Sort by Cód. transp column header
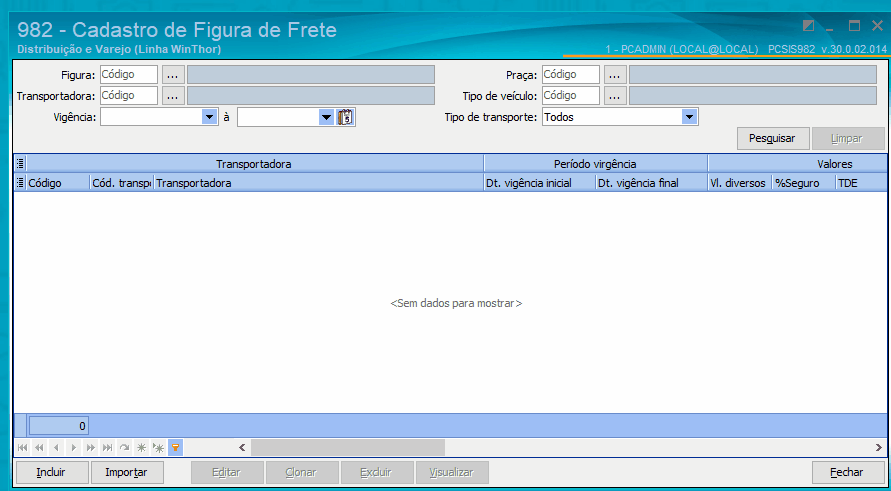 click(x=122, y=183)
